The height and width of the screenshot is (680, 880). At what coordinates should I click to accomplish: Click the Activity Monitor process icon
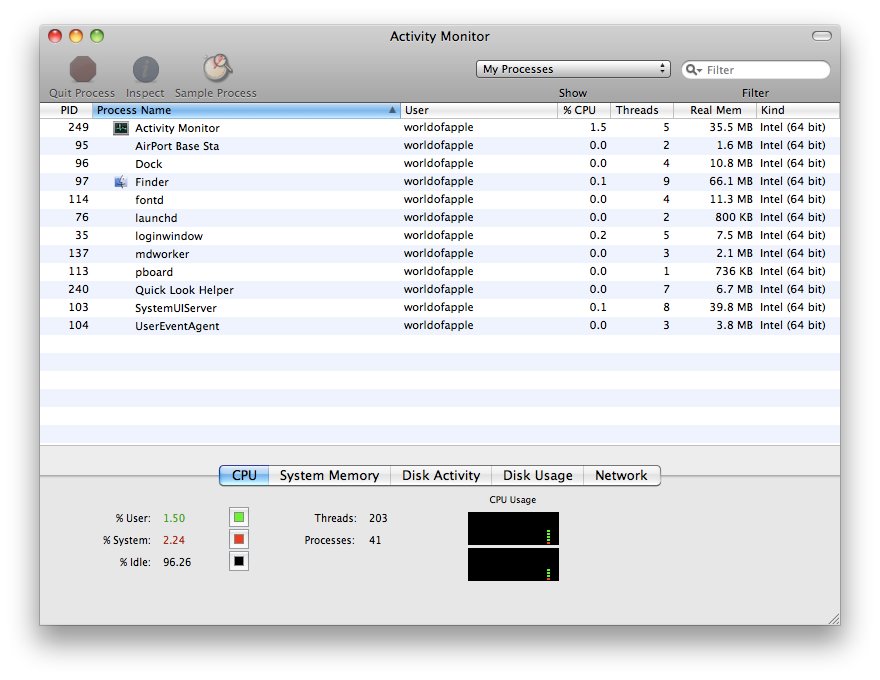121,128
